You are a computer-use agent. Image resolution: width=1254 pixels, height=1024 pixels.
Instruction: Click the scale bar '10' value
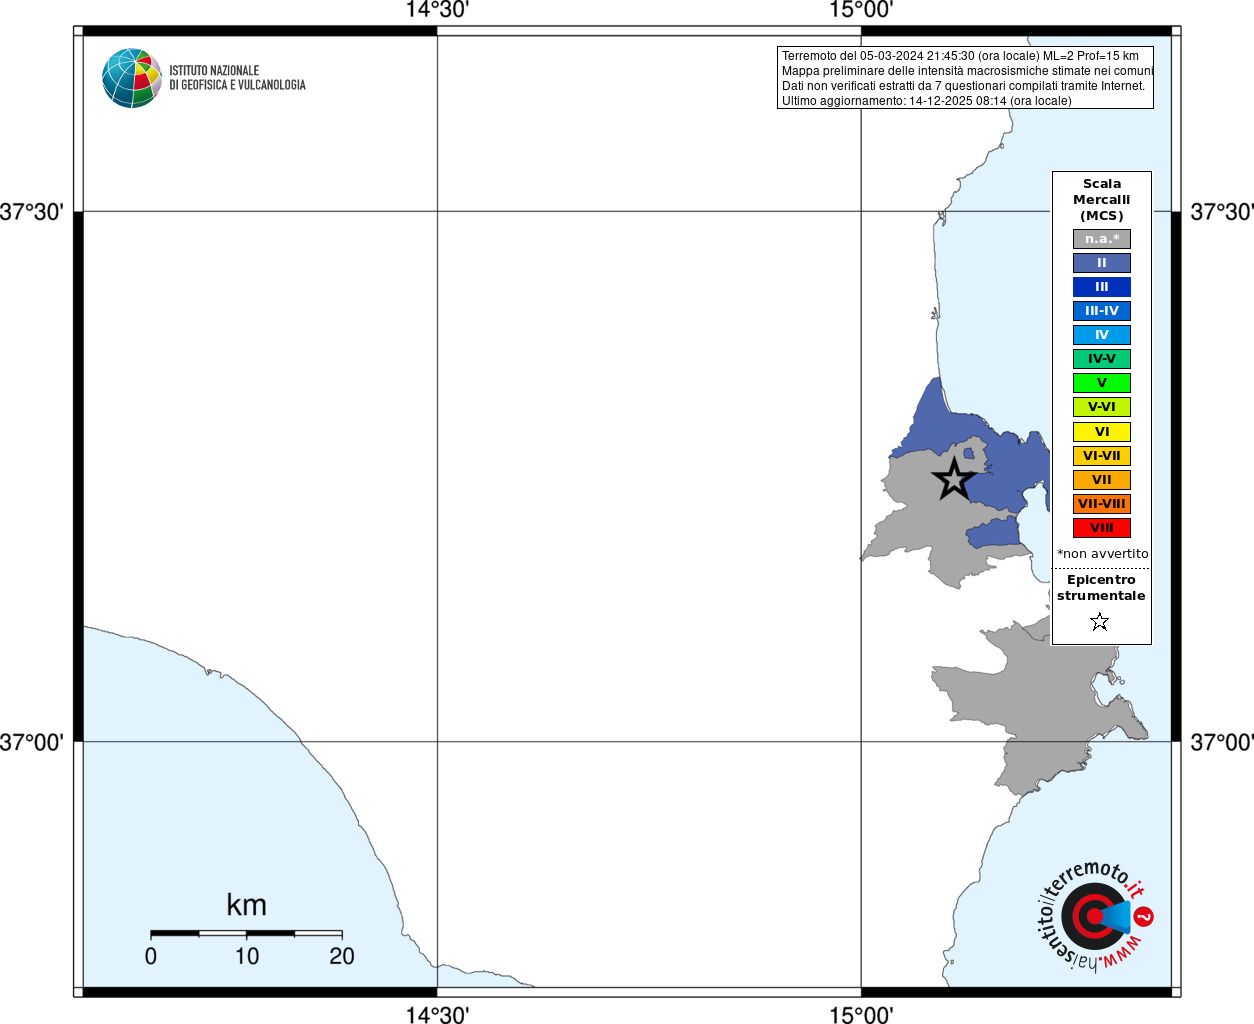click(247, 956)
